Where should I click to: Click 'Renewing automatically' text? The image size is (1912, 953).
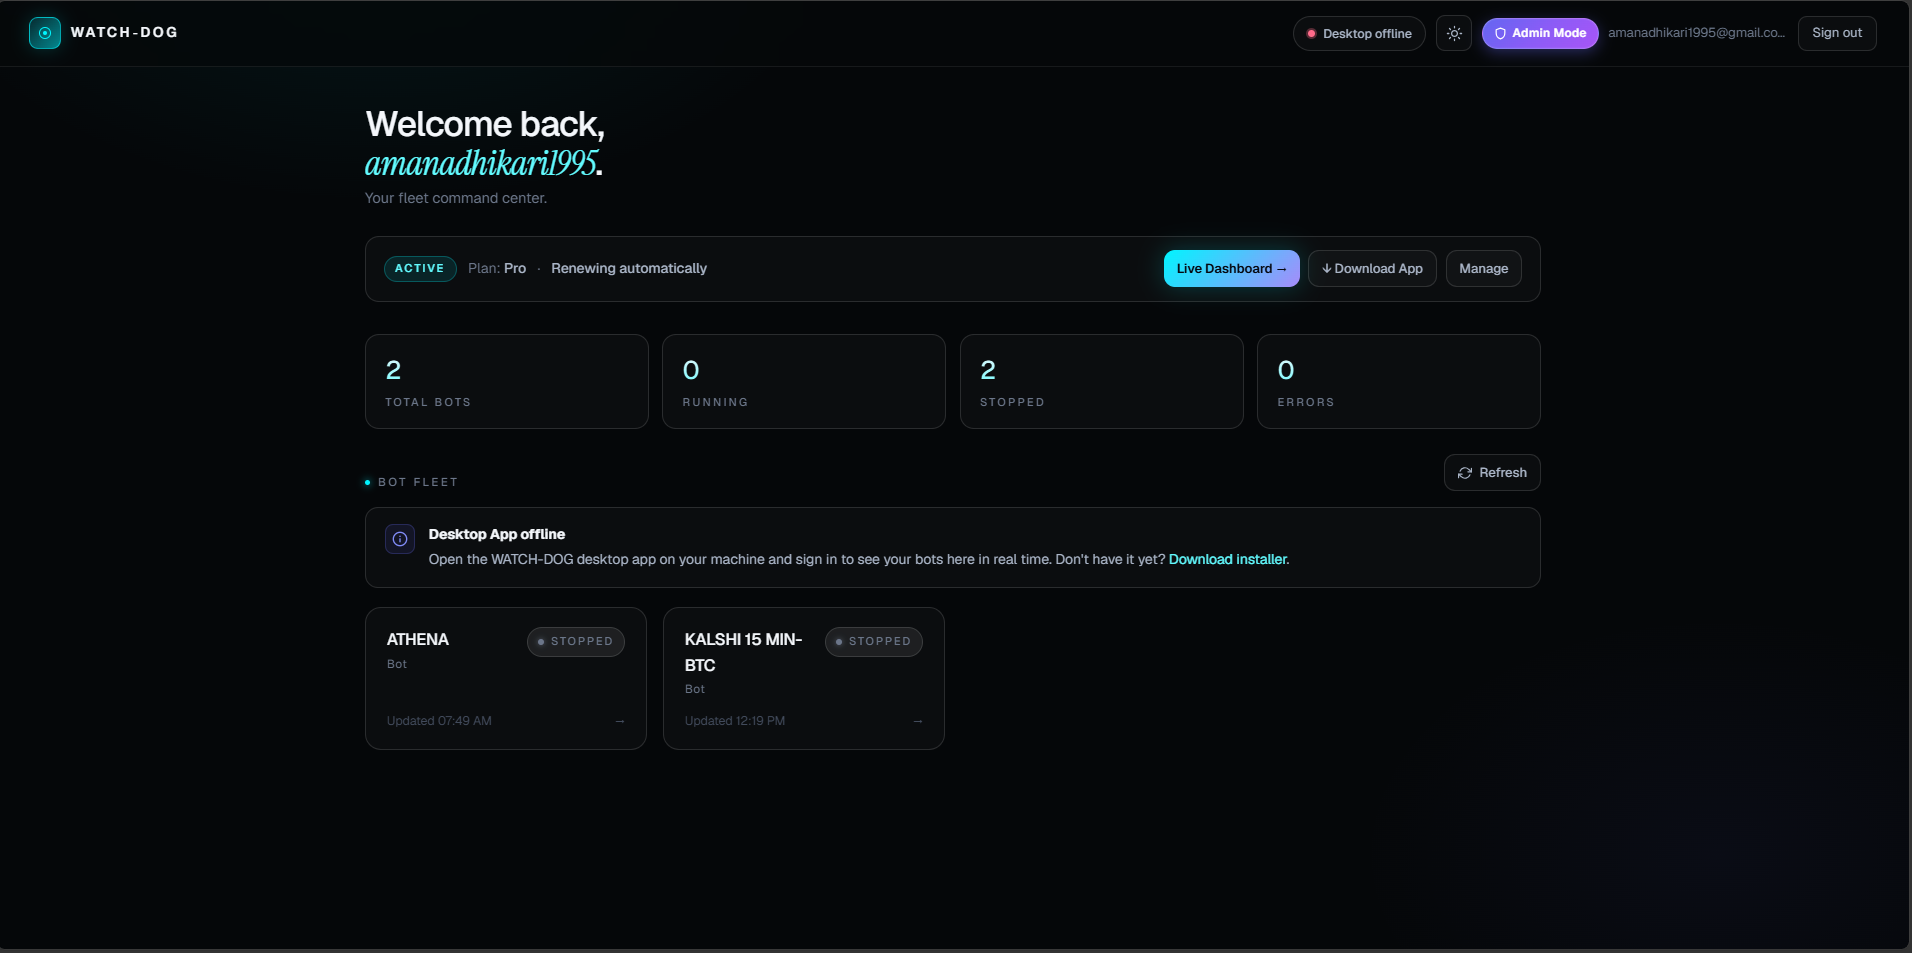(629, 268)
